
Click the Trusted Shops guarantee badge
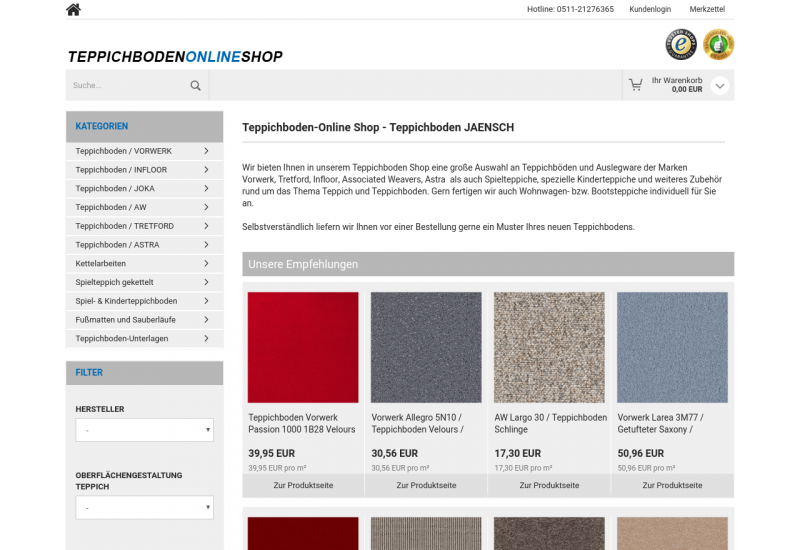(681, 44)
